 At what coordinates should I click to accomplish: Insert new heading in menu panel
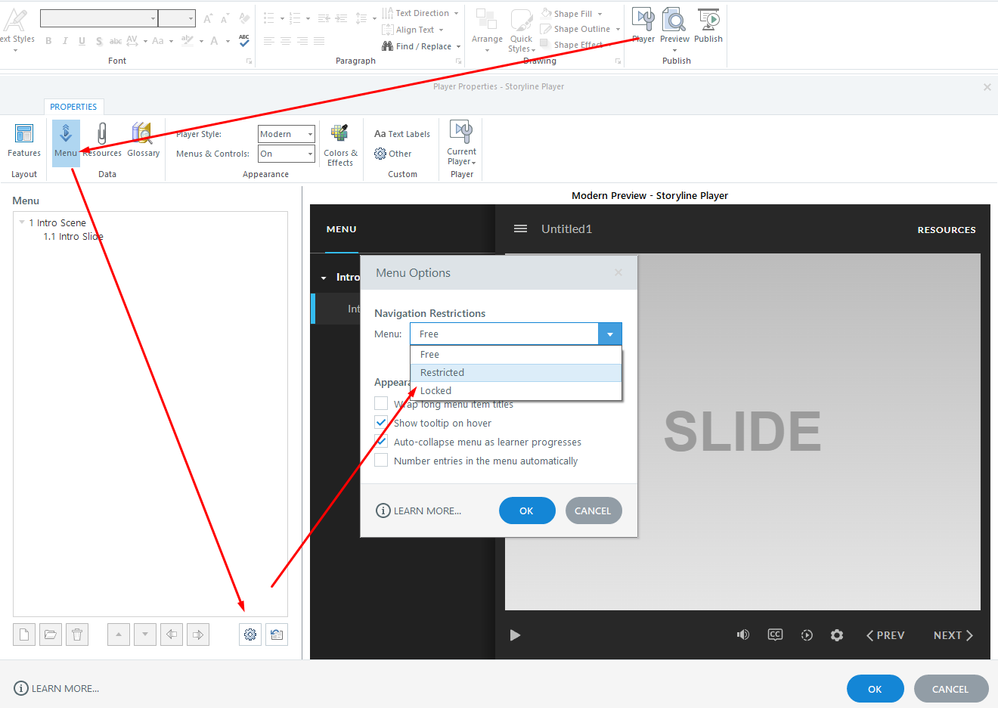pos(24,634)
